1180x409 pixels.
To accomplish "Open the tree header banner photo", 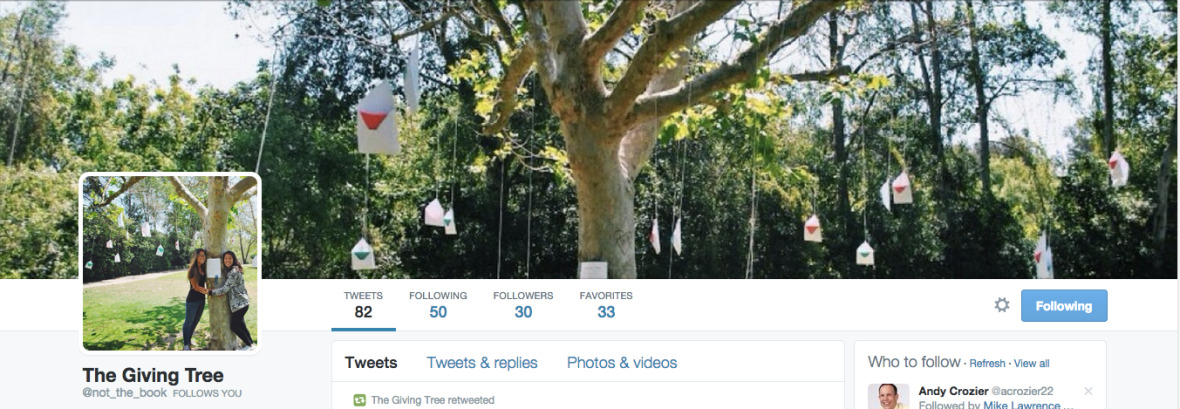I will (590, 139).
